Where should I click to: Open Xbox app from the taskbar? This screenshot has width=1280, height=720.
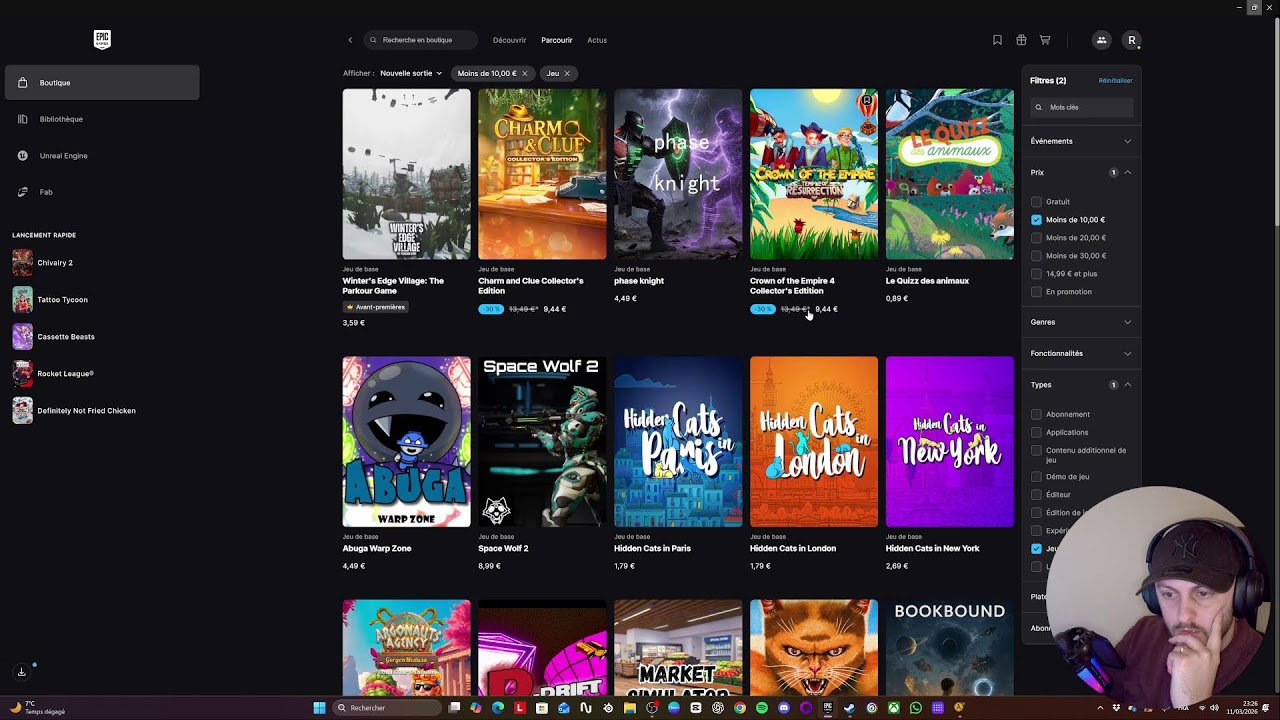(x=894, y=708)
